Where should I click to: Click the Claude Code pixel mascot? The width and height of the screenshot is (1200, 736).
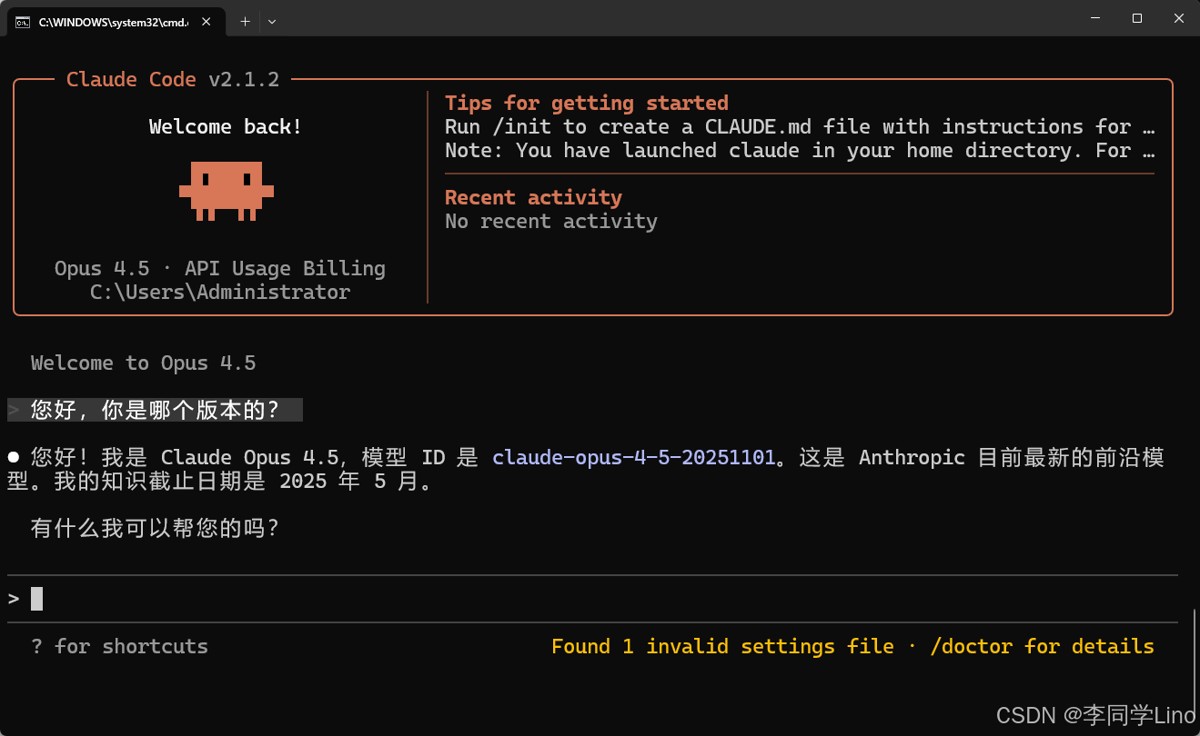click(x=226, y=191)
